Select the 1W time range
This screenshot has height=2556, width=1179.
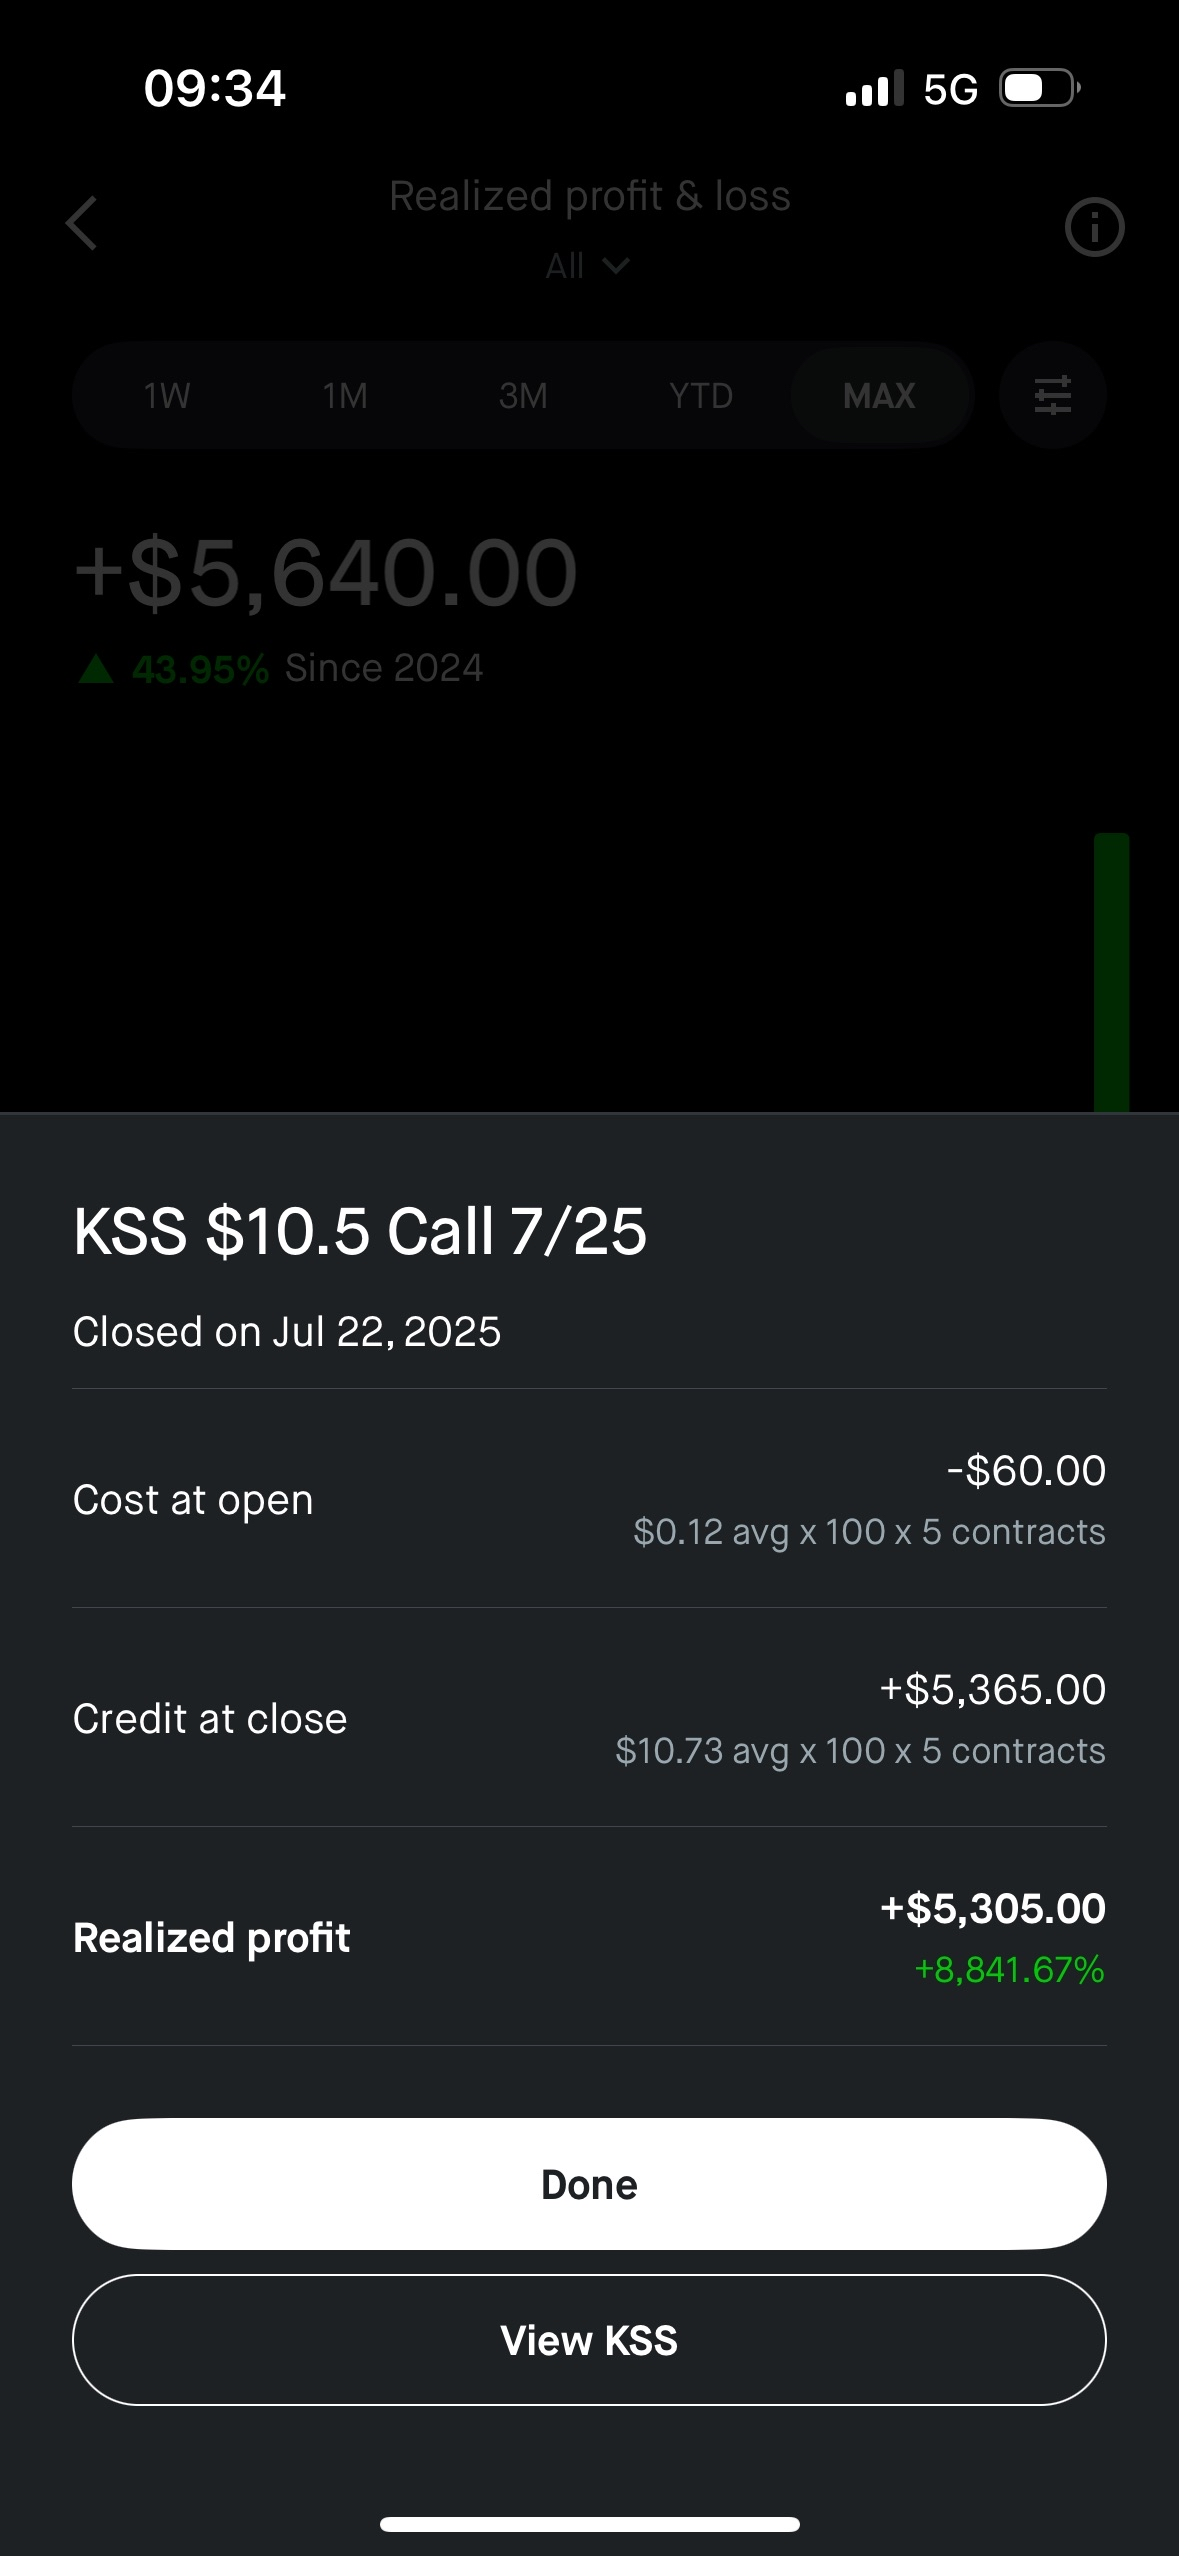click(167, 396)
